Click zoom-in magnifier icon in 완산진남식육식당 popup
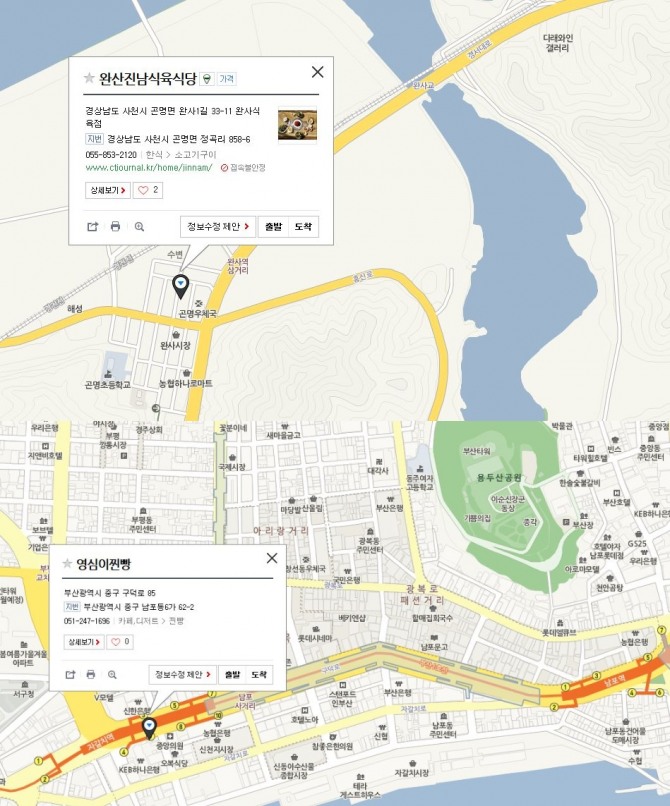The width and height of the screenshot is (670, 806). [139, 227]
